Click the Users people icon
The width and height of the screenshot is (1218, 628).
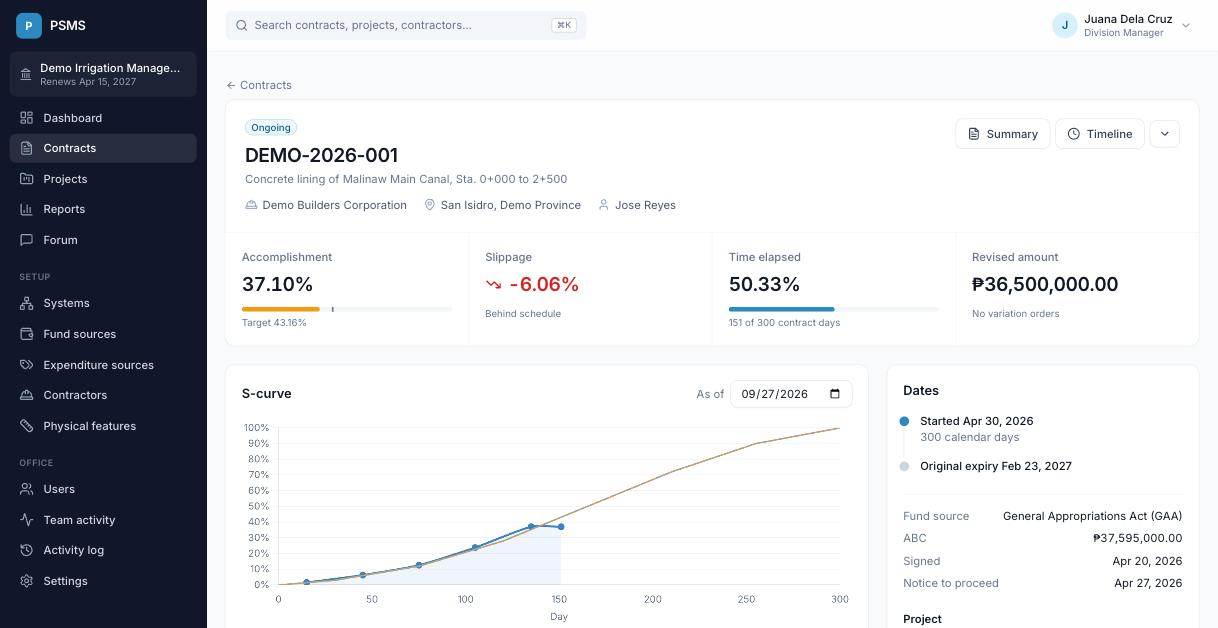pos(27,489)
